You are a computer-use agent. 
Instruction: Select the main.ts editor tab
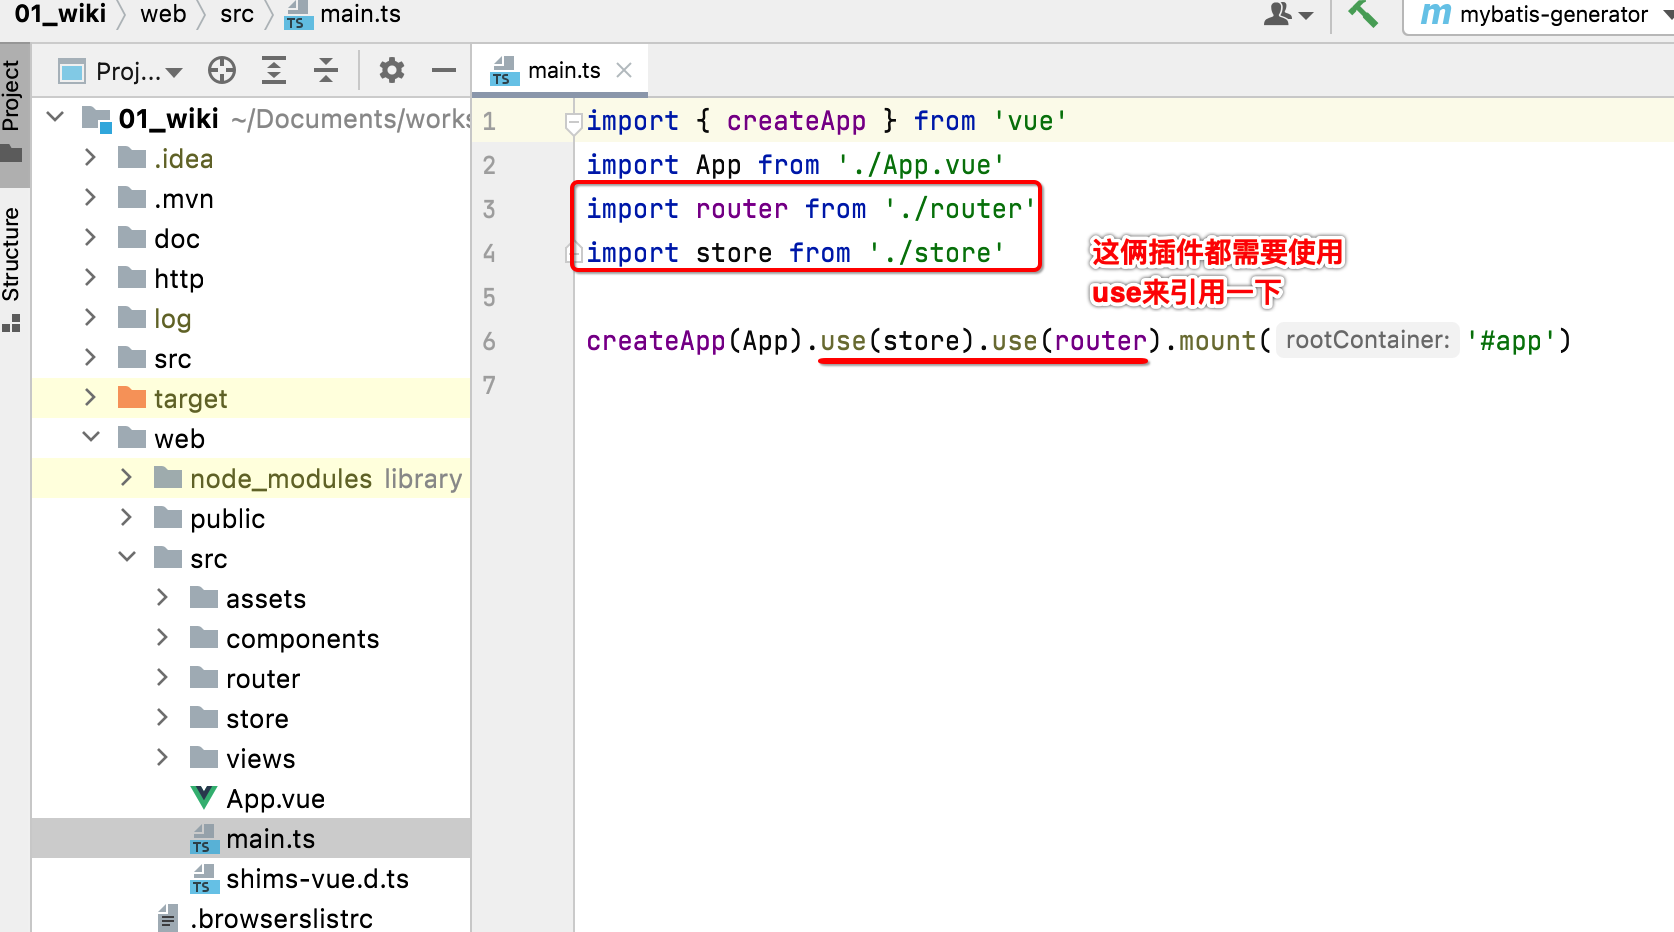[x=560, y=71]
